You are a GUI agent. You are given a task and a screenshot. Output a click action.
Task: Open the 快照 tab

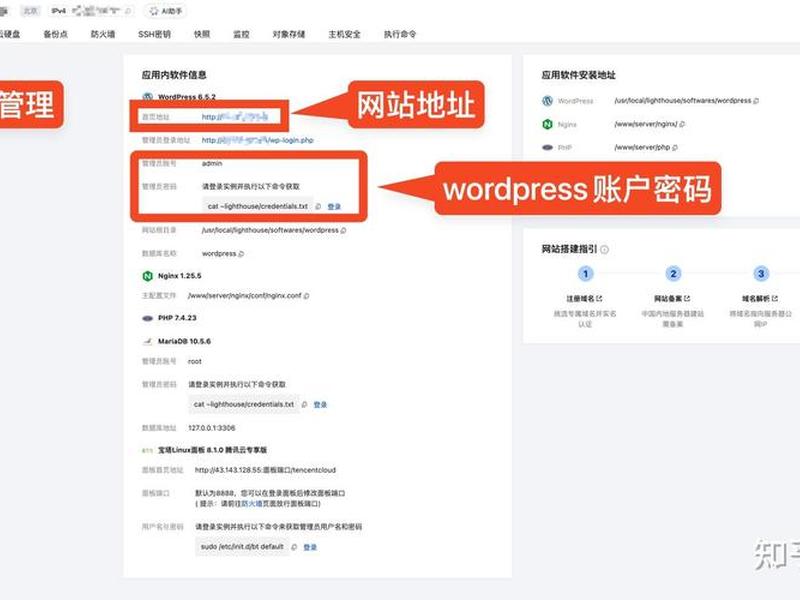[202, 34]
